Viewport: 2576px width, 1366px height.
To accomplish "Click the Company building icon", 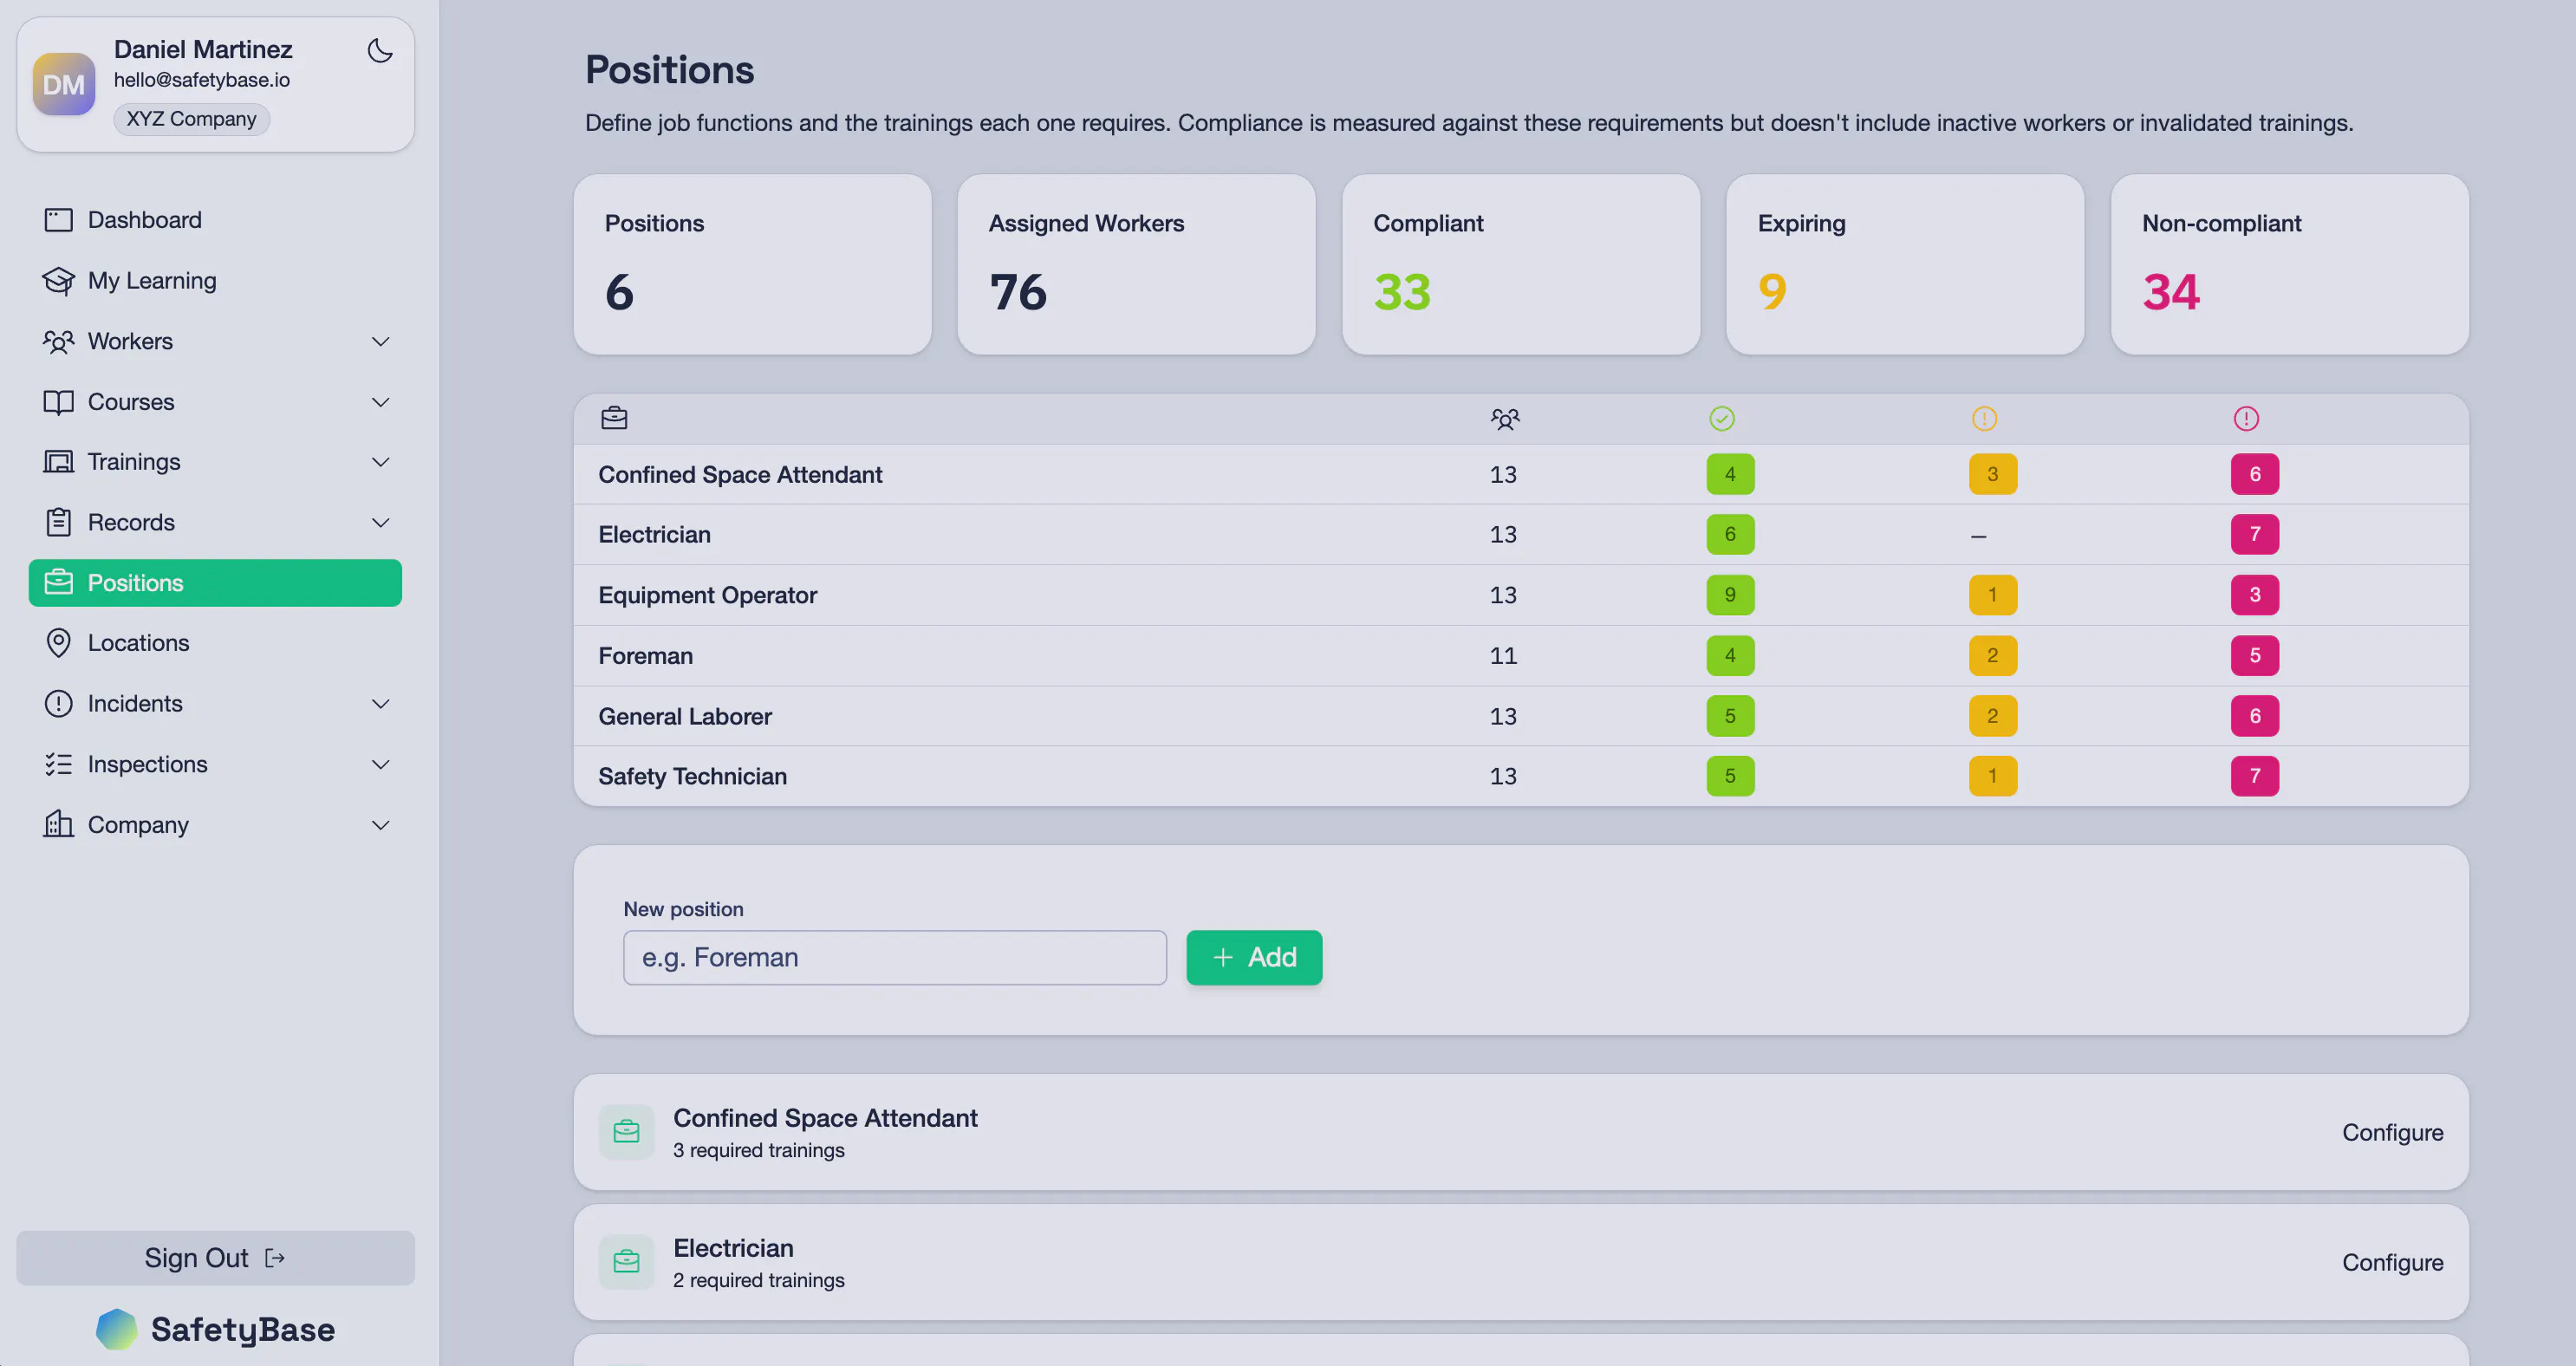I will coord(58,825).
